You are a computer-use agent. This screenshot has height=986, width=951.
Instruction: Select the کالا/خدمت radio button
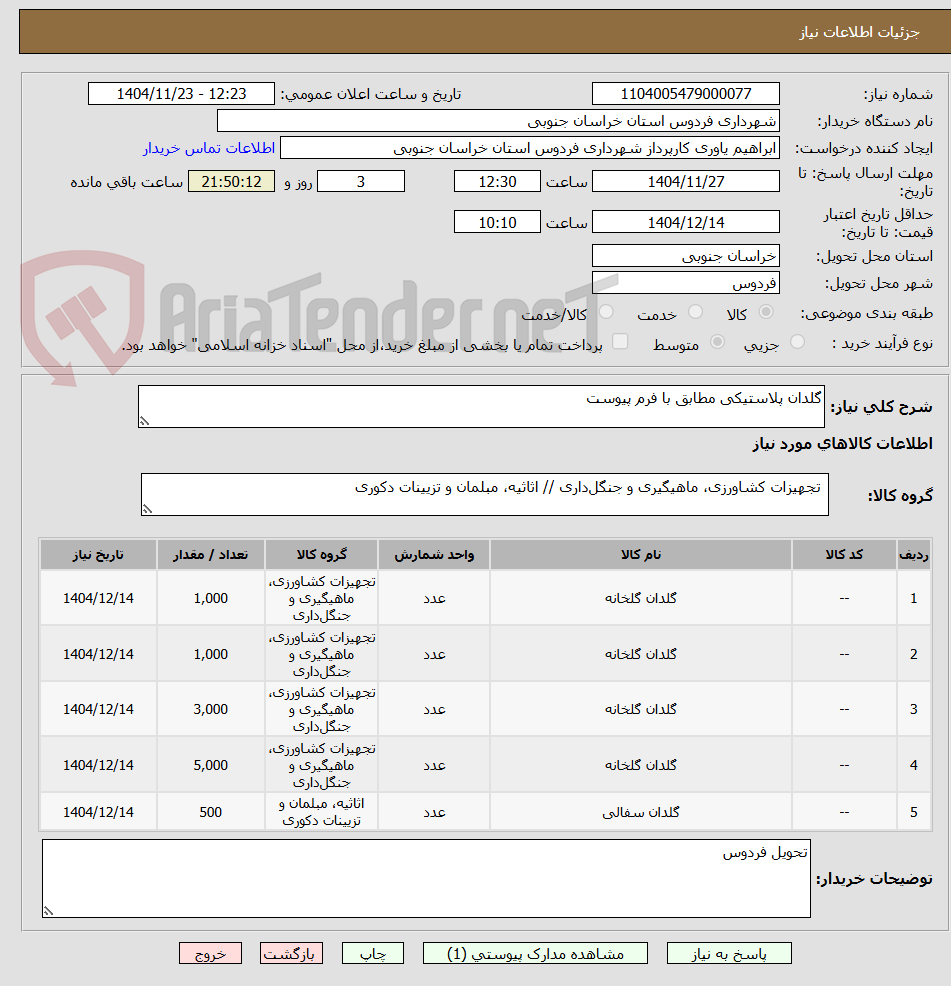click(x=606, y=312)
